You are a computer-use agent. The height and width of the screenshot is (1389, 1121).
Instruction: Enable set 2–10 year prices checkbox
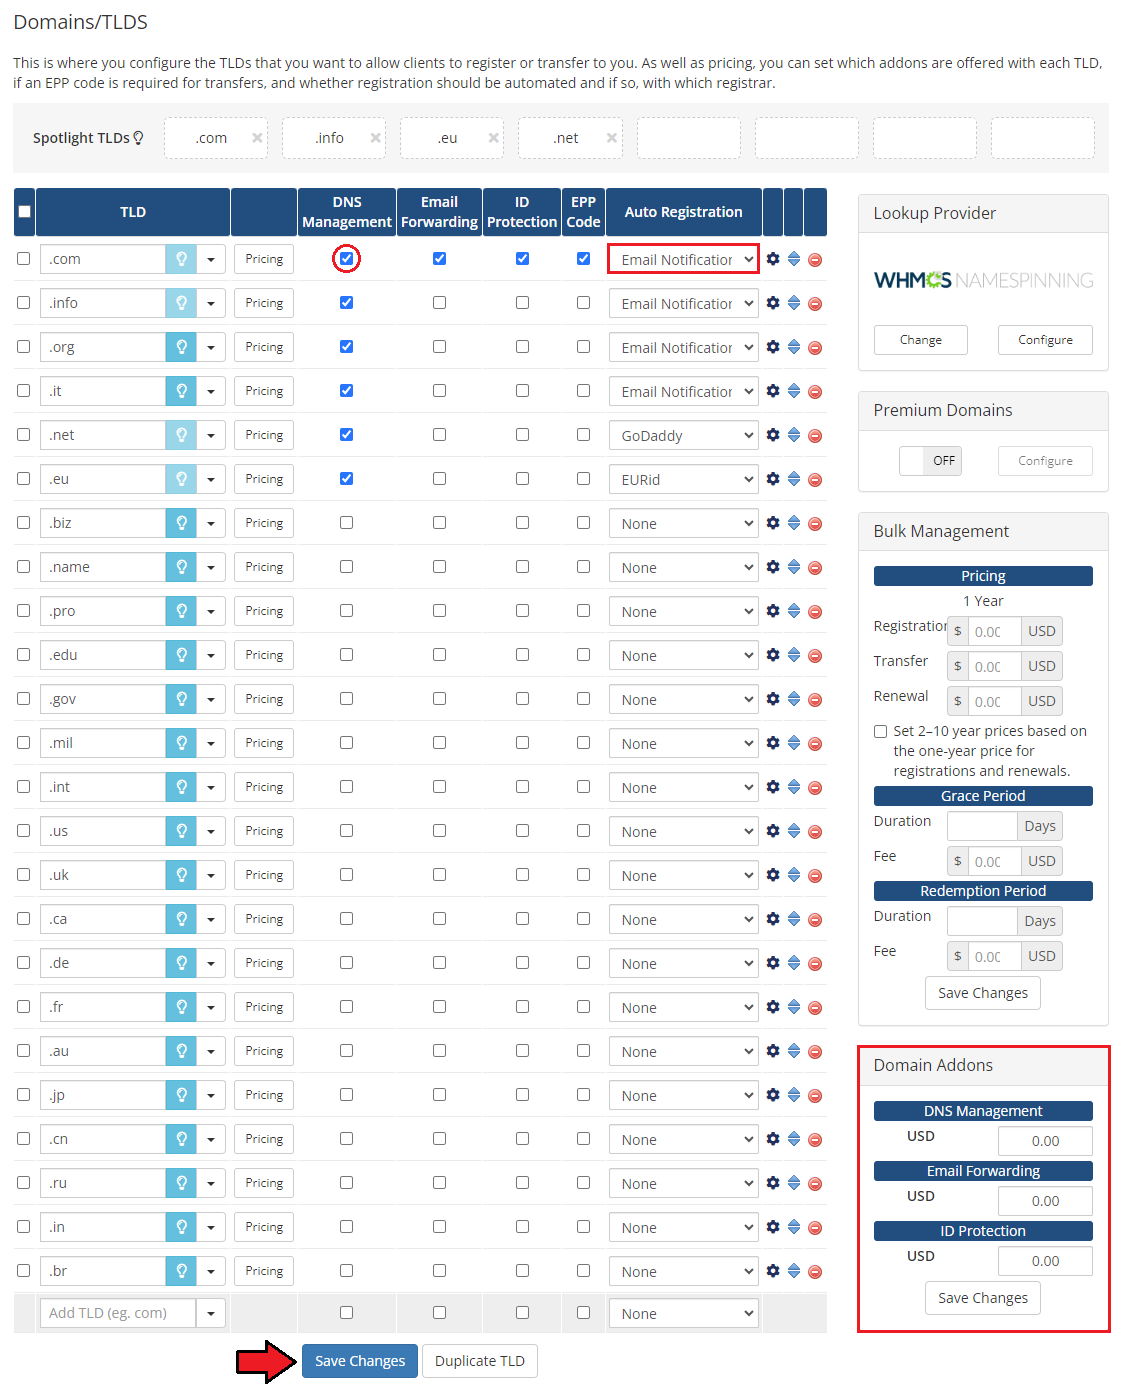tap(881, 731)
